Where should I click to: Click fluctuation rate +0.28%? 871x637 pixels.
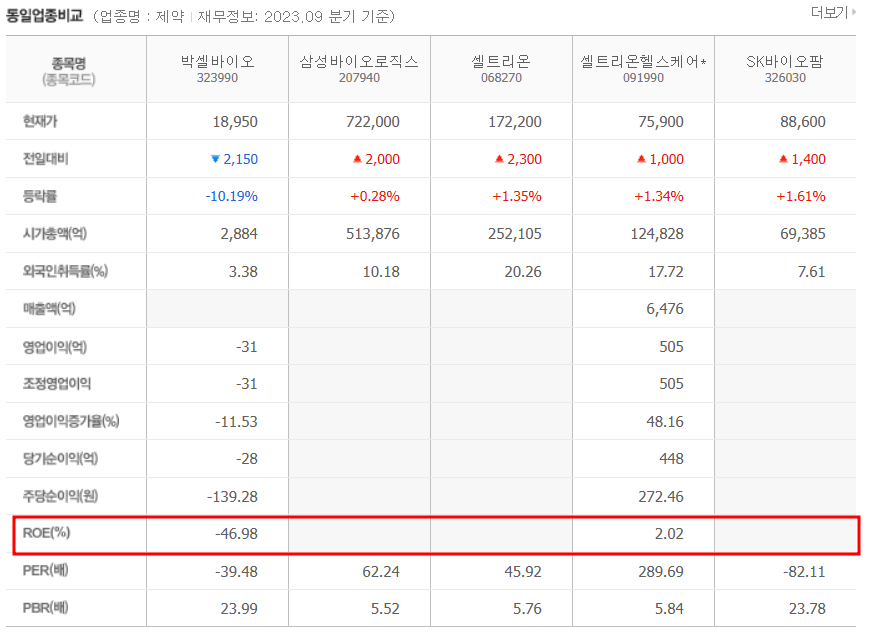(375, 196)
